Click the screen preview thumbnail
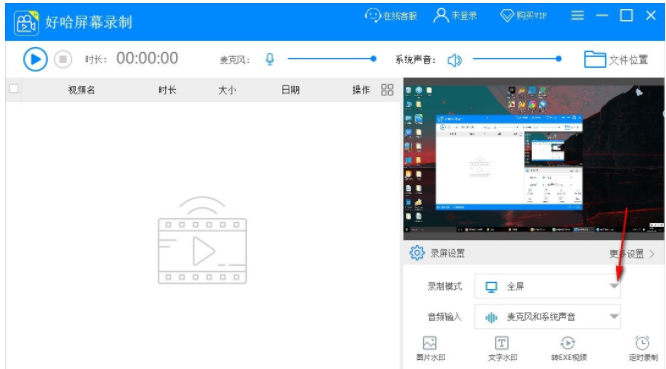Viewport: 666px width, 369px height. pyautogui.click(x=533, y=158)
